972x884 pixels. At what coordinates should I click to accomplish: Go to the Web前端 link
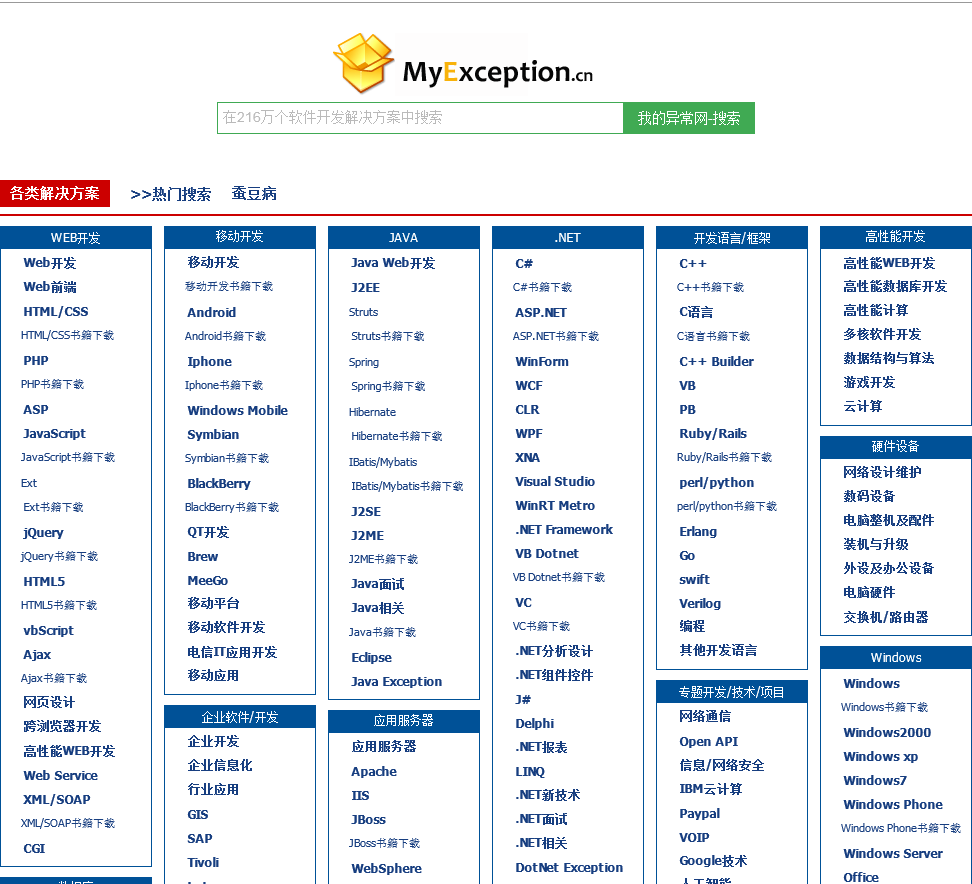(50, 287)
